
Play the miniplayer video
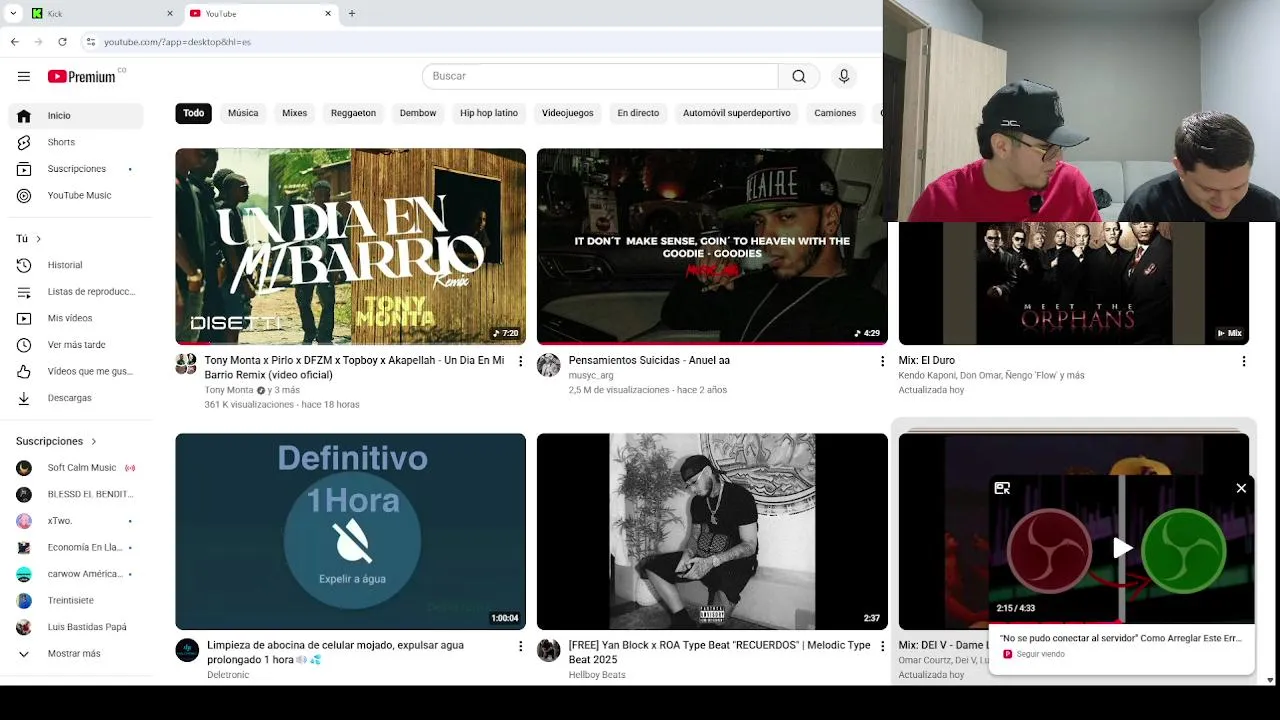[x=1122, y=548]
